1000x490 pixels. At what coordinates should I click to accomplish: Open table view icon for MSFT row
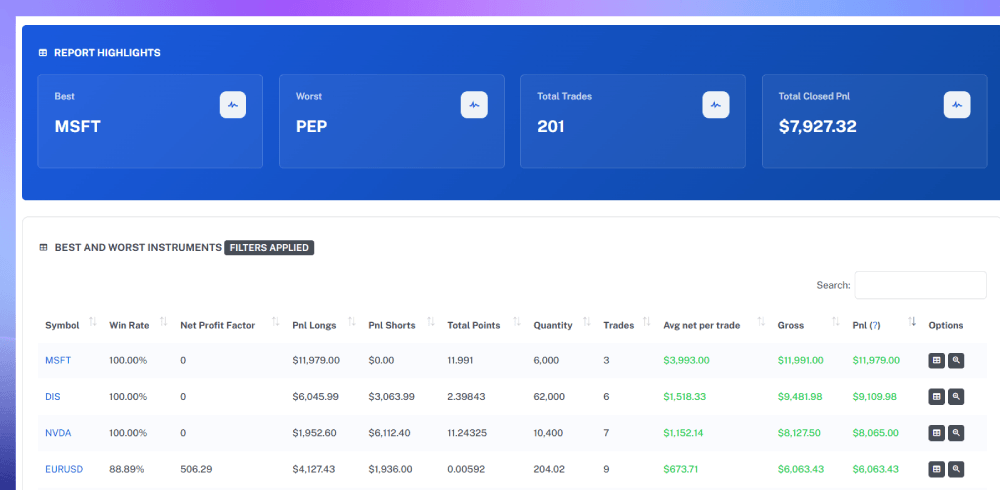tap(936, 360)
